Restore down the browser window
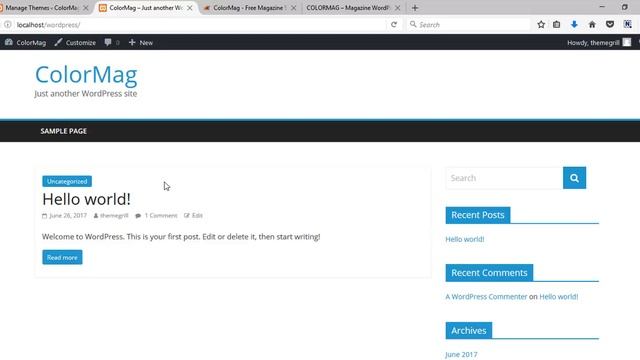The image size is (640, 360). click(624, 7)
